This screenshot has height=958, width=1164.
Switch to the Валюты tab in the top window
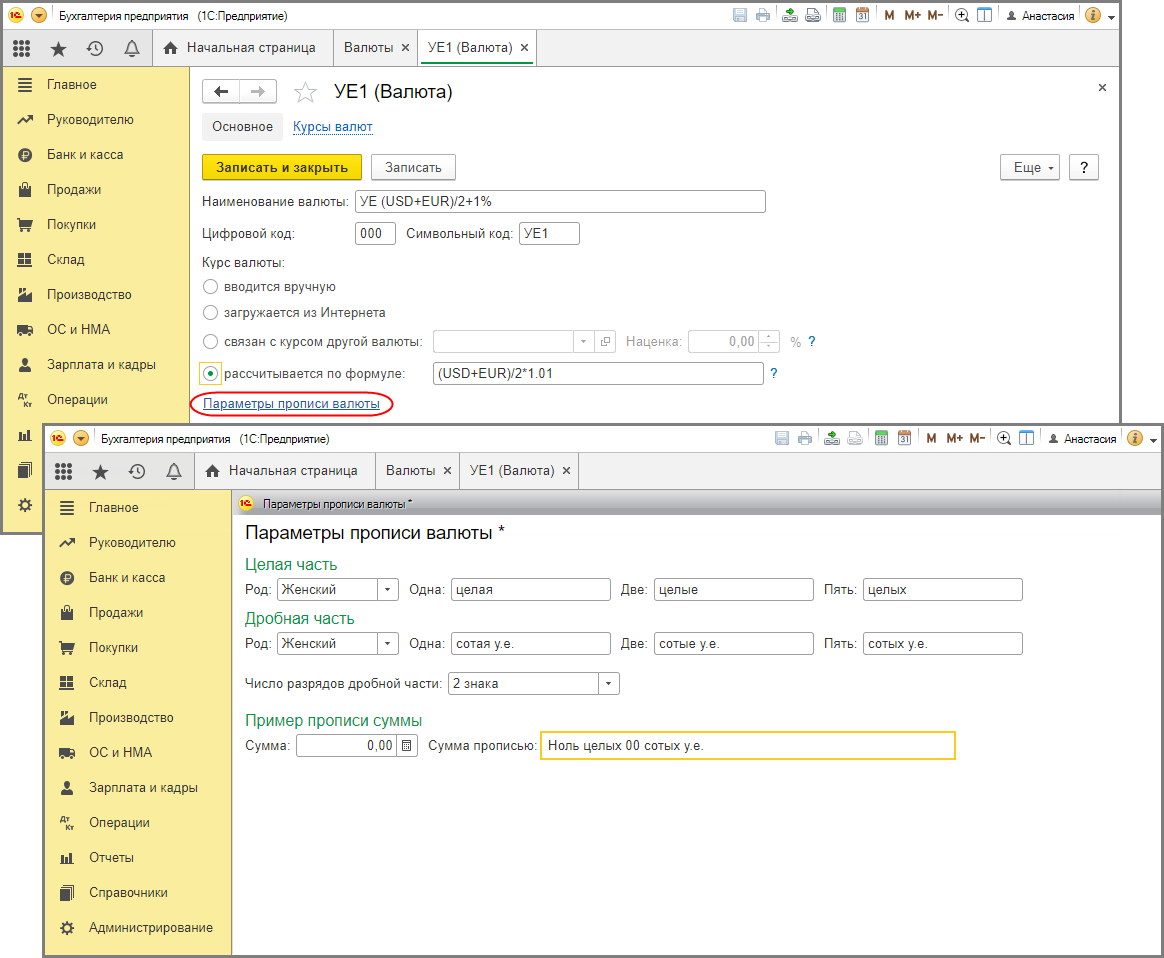click(x=367, y=48)
